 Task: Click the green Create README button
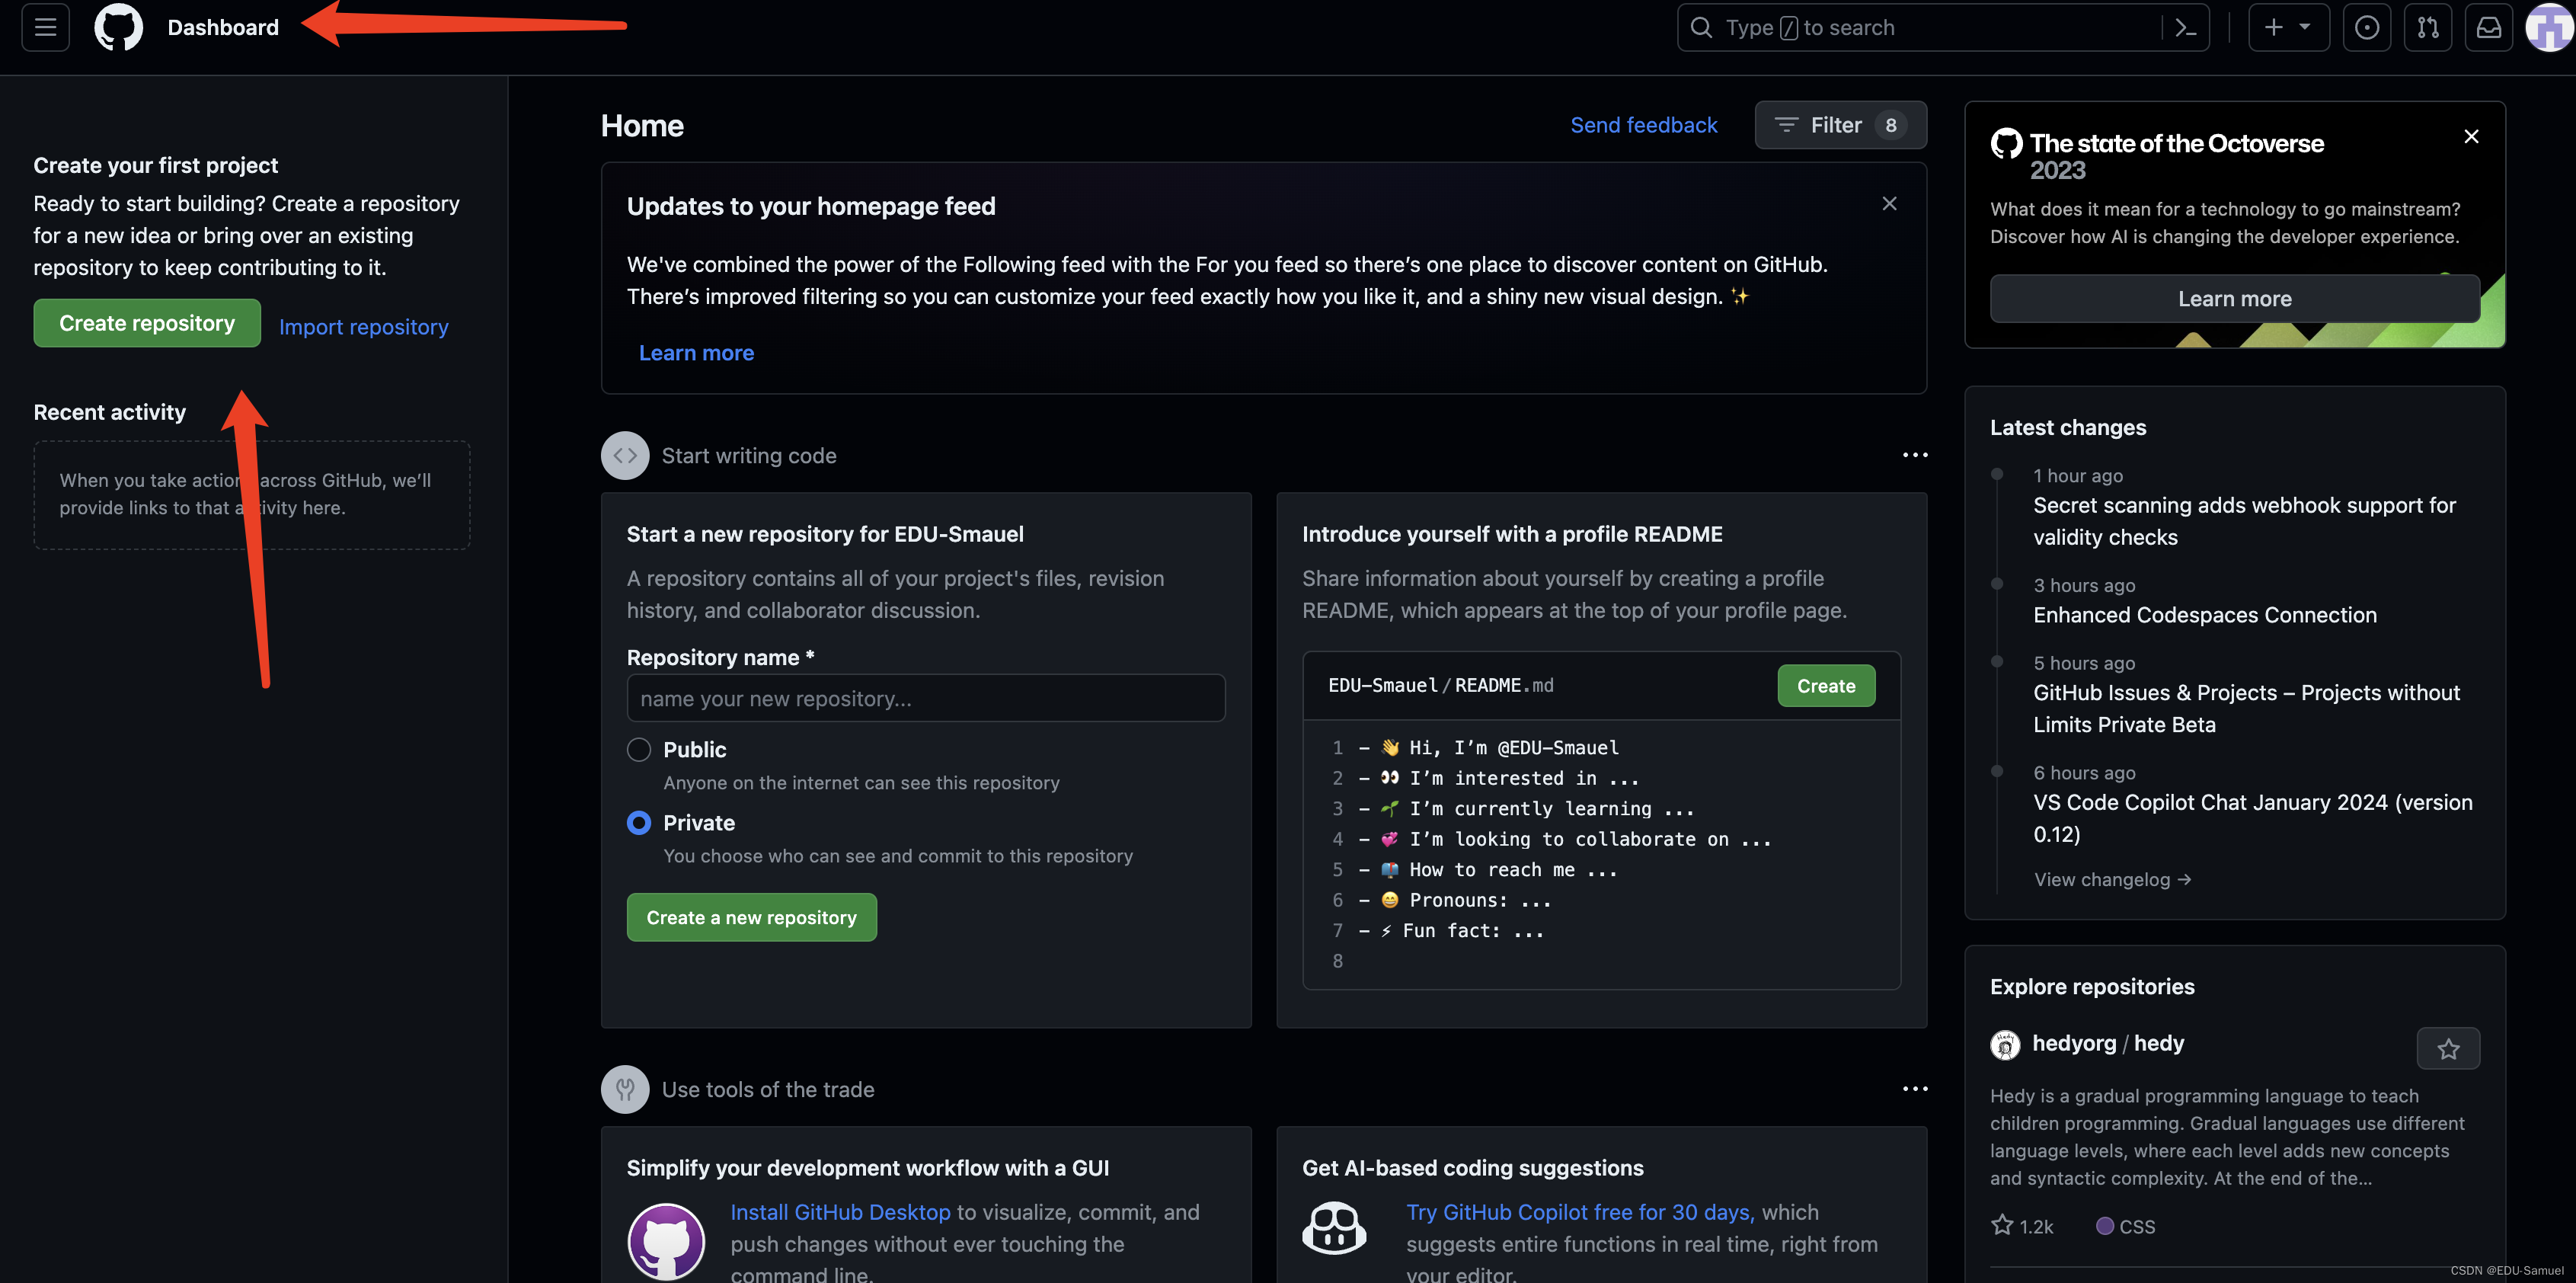(1826, 686)
